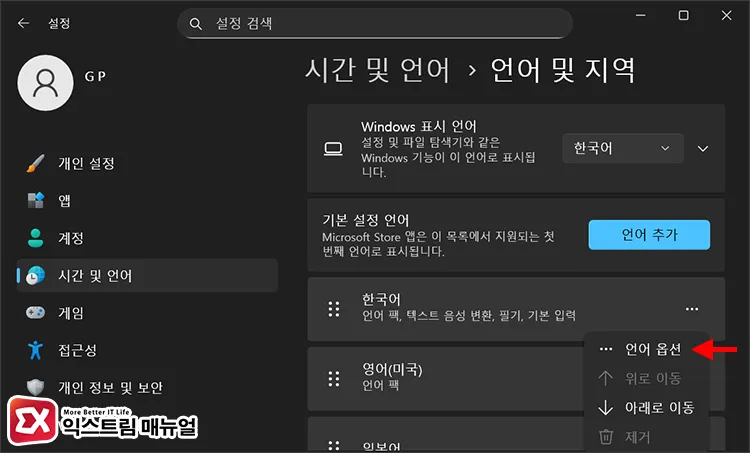Click the 언어 추가 button
750x453 pixels.
pyautogui.click(x=649, y=235)
